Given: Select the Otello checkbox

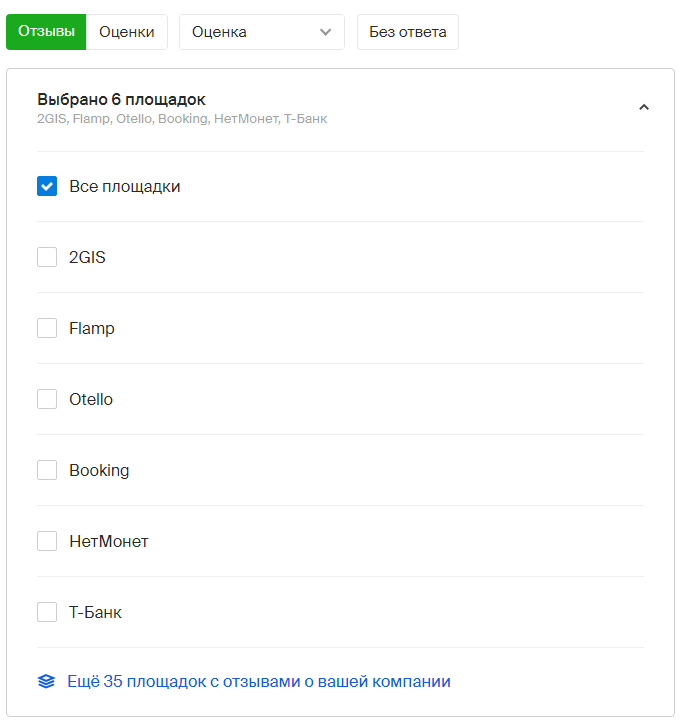Looking at the screenshot, I should point(47,399).
